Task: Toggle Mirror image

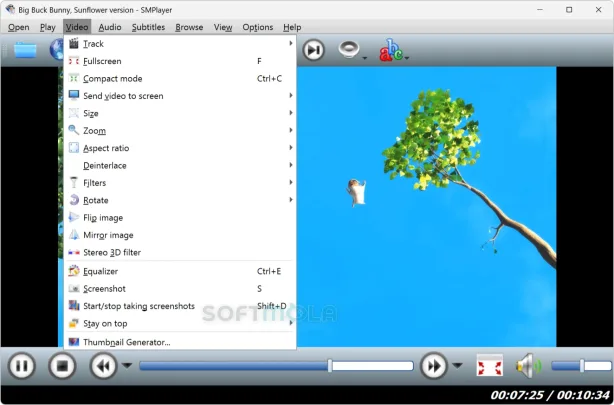Action: (180, 235)
